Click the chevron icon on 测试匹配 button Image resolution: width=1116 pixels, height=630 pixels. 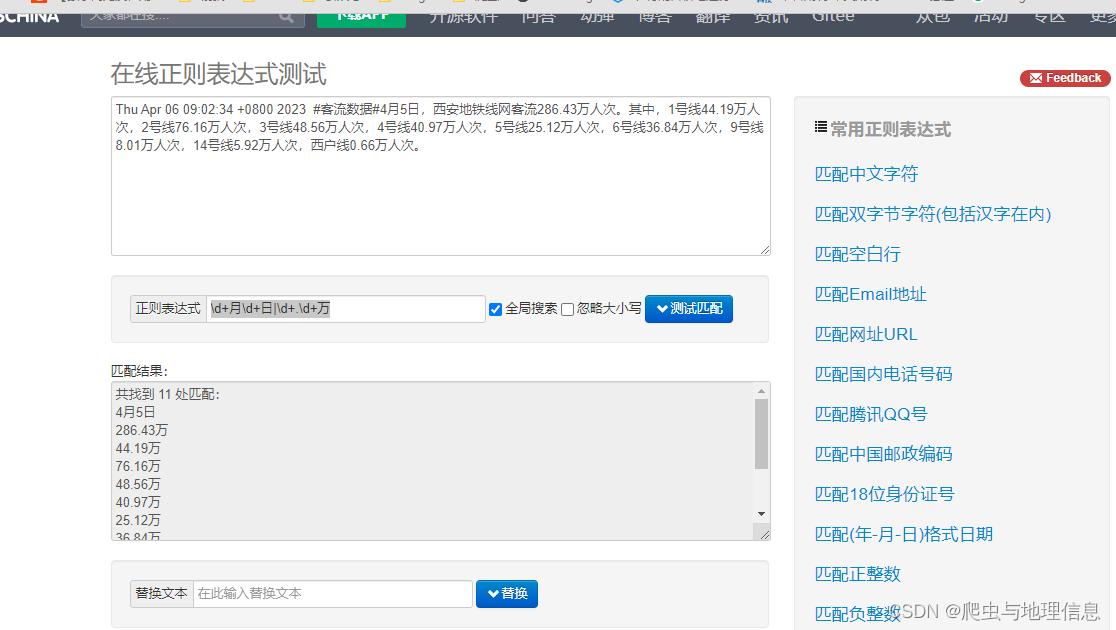point(664,308)
